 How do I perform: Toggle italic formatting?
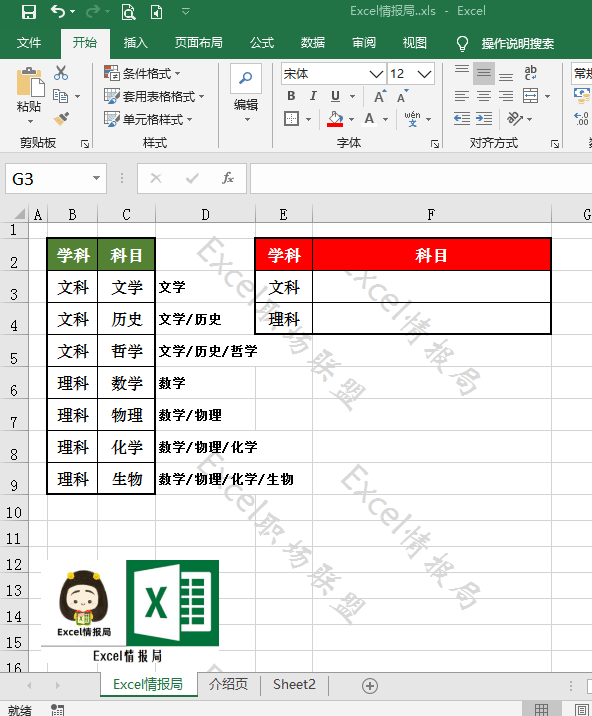[x=313, y=96]
